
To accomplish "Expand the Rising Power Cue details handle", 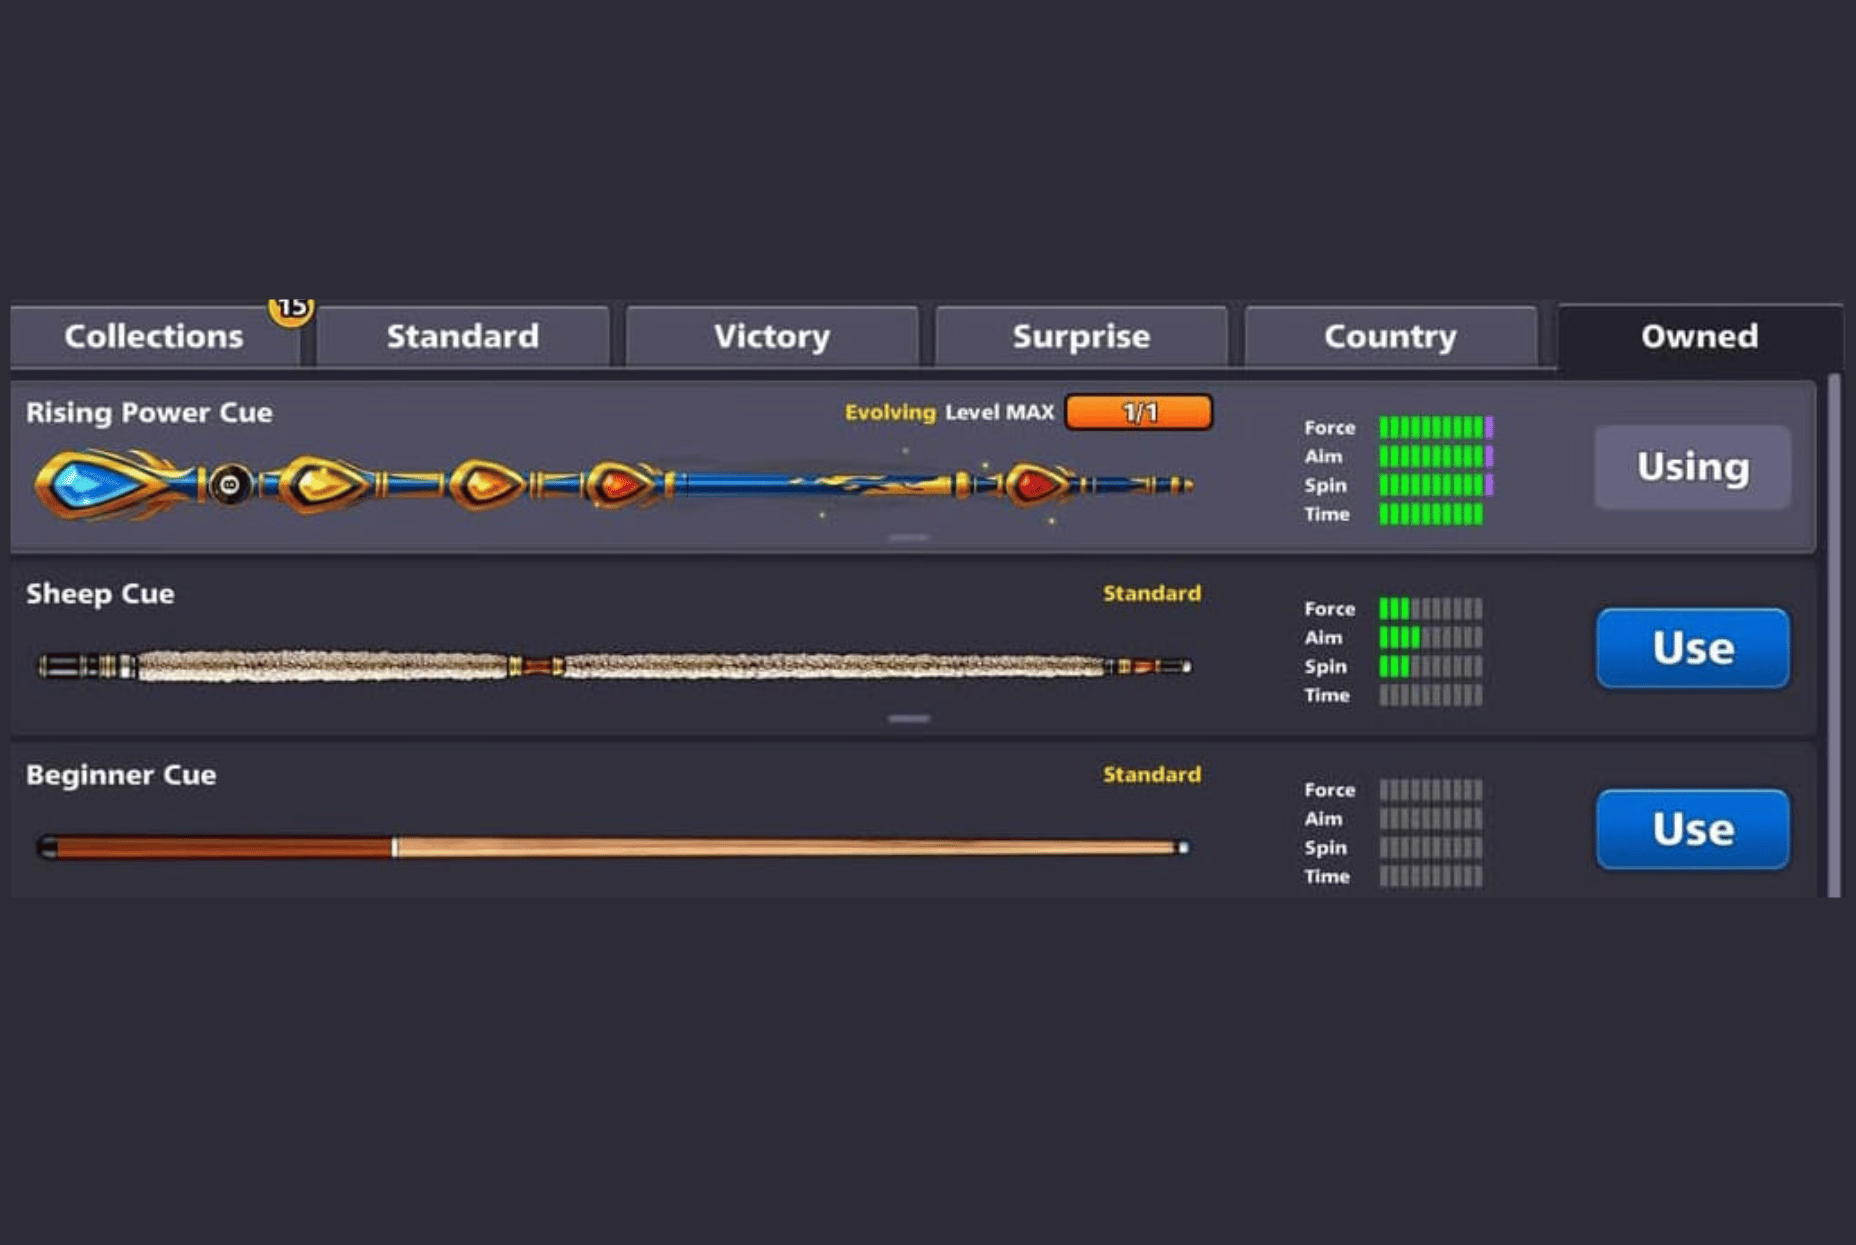I will [908, 537].
